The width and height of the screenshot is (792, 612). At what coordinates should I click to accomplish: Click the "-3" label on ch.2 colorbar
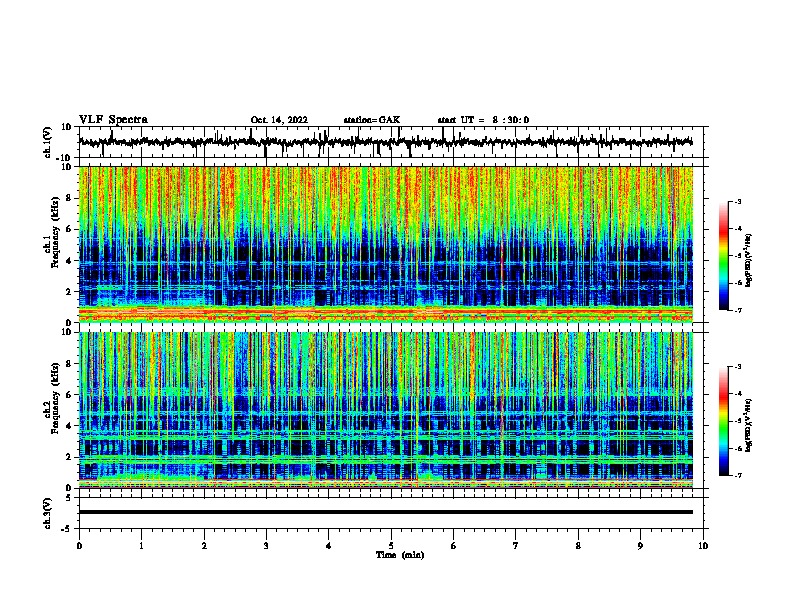tap(737, 367)
